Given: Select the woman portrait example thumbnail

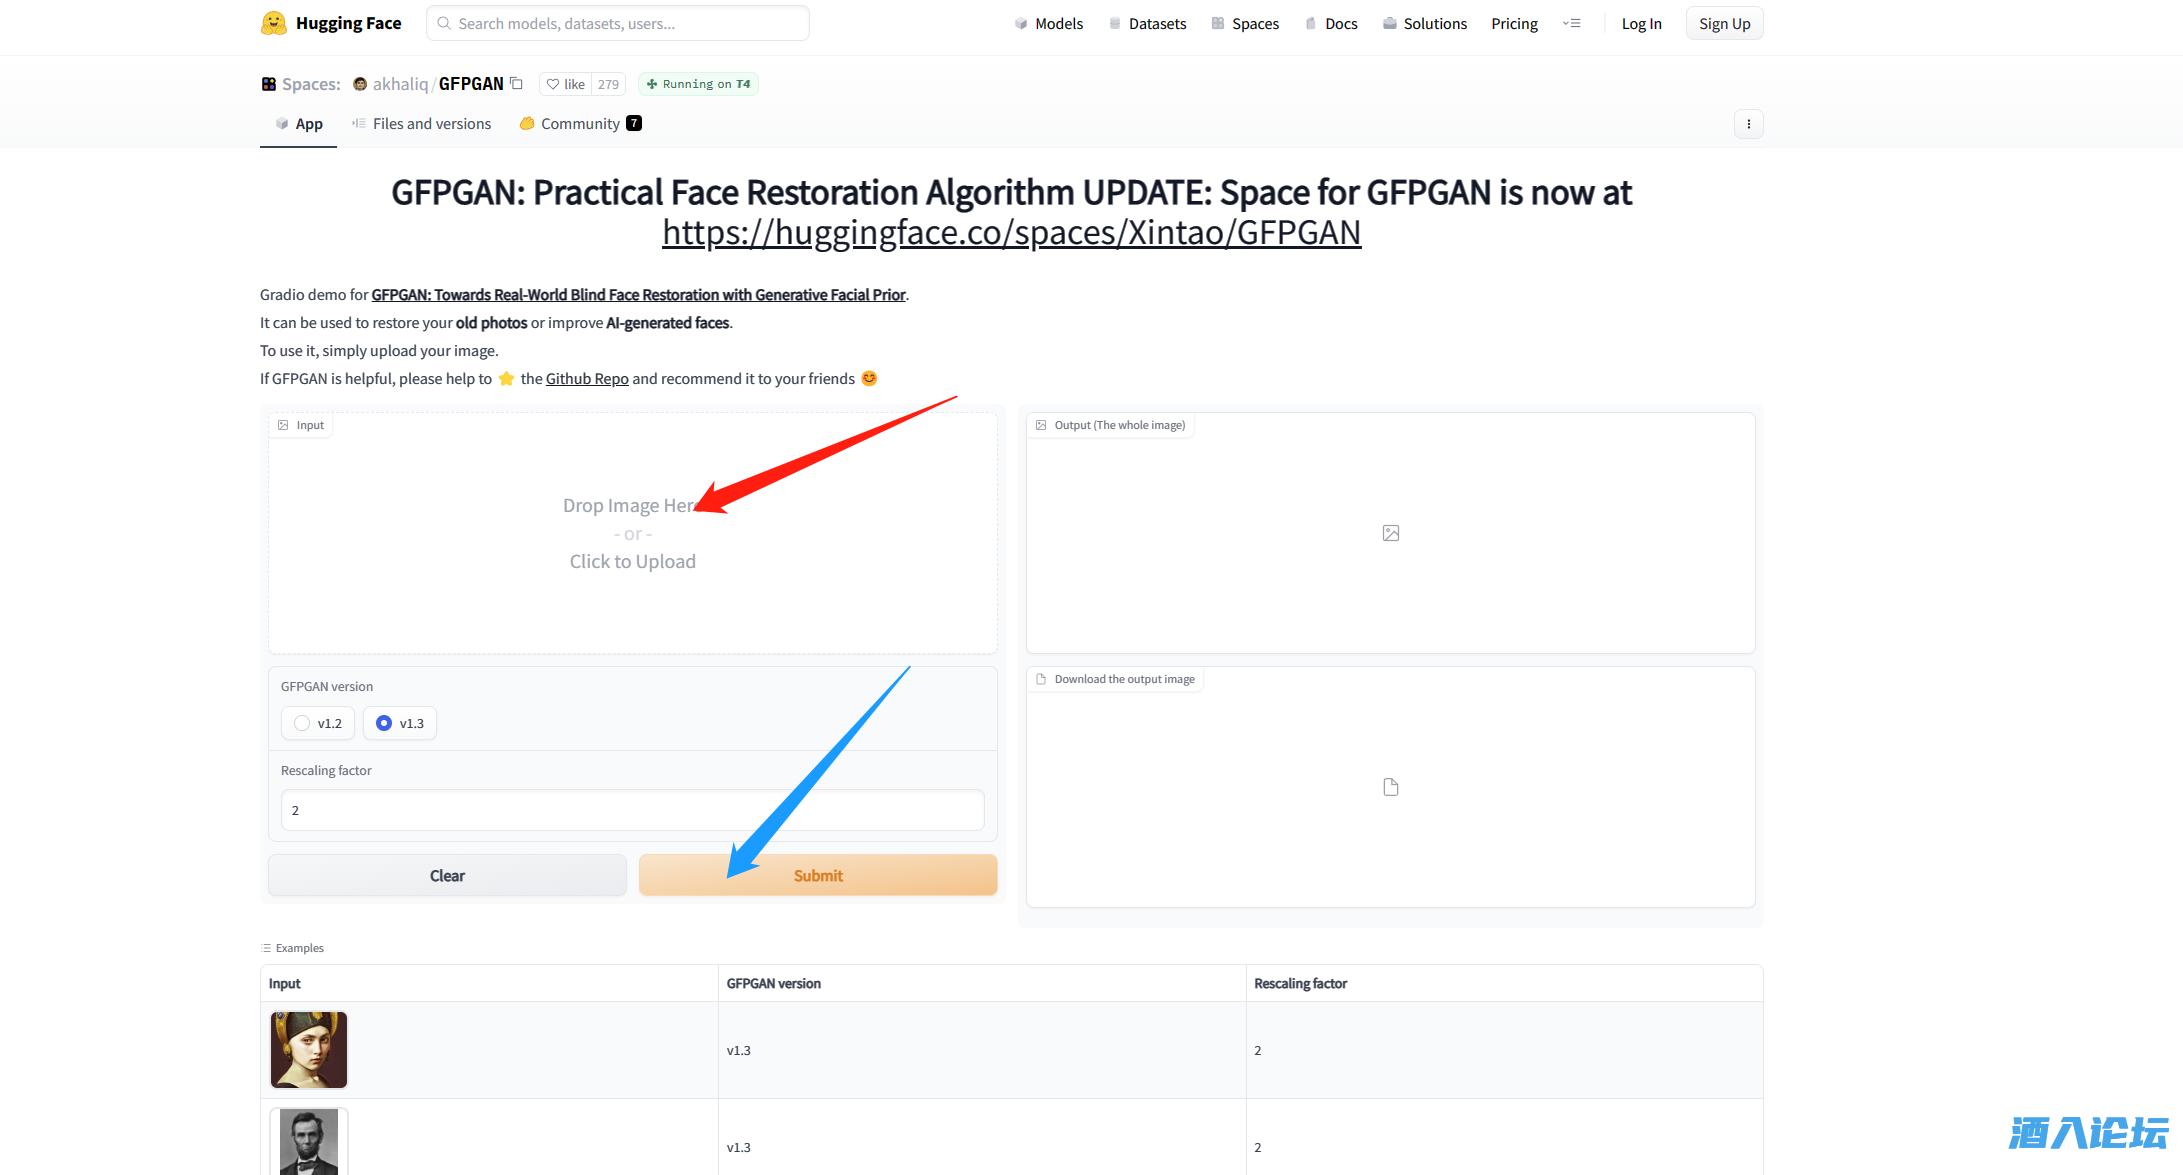Looking at the screenshot, I should [x=309, y=1050].
